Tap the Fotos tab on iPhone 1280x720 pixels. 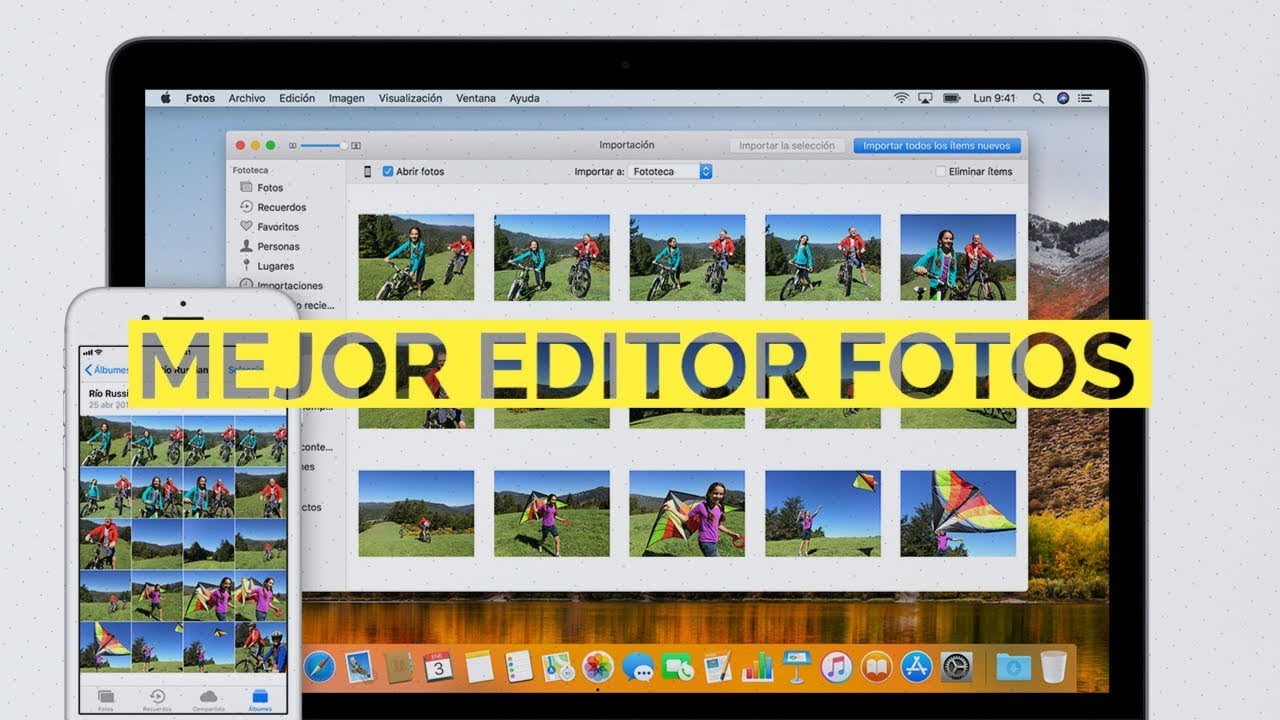(105, 698)
